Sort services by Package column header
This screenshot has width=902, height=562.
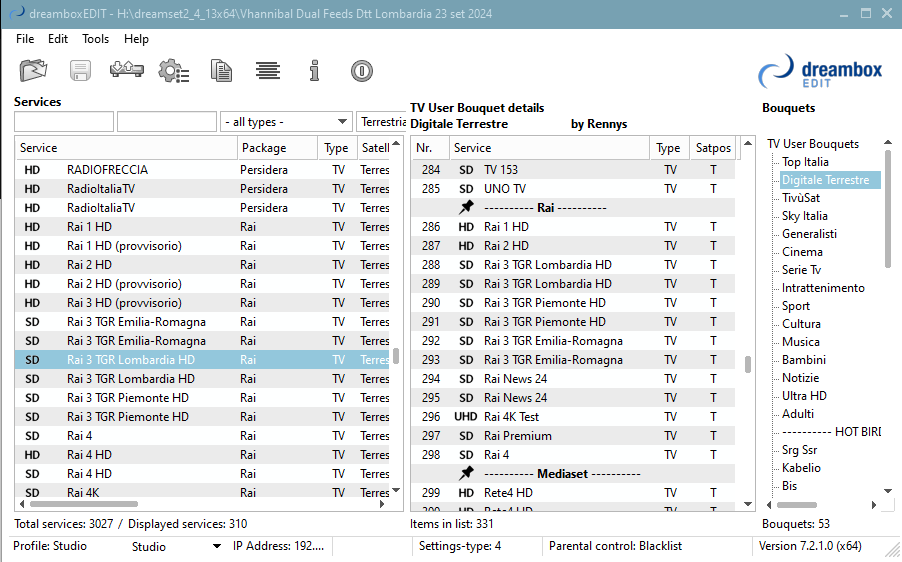point(277,148)
